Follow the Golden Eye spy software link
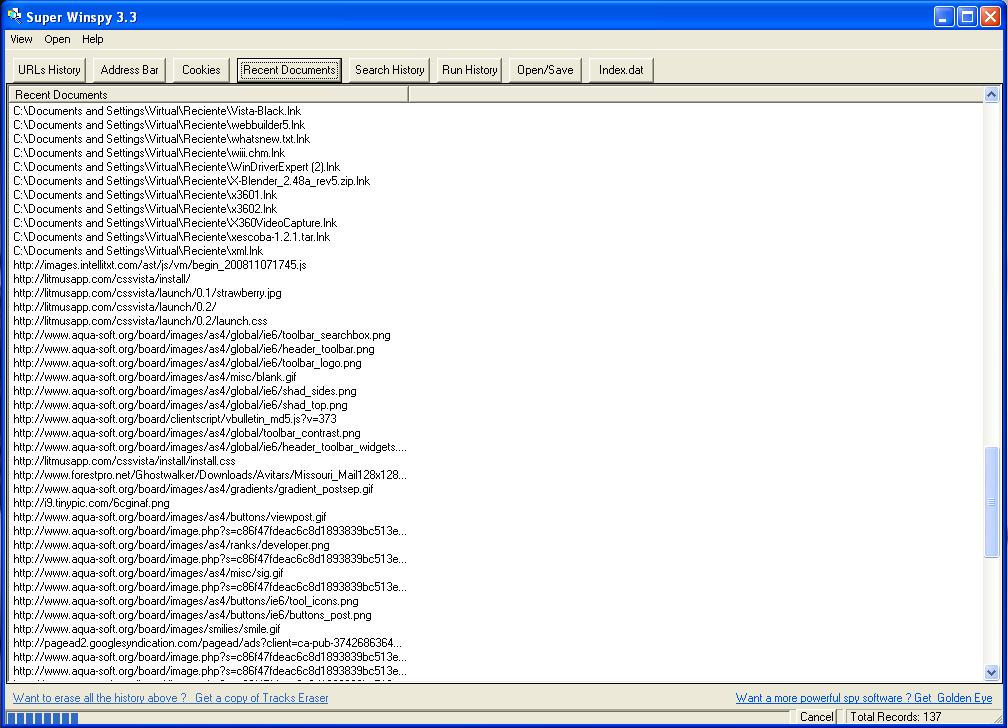1008x728 pixels. click(864, 698)
